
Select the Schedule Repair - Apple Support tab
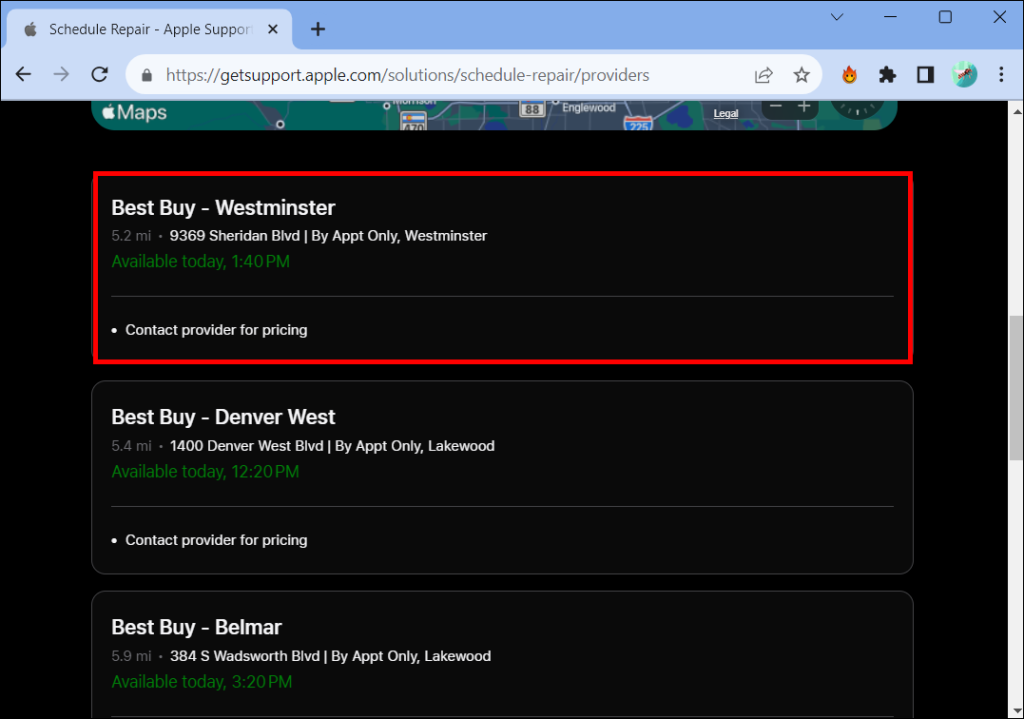click(x=150, y=29)
